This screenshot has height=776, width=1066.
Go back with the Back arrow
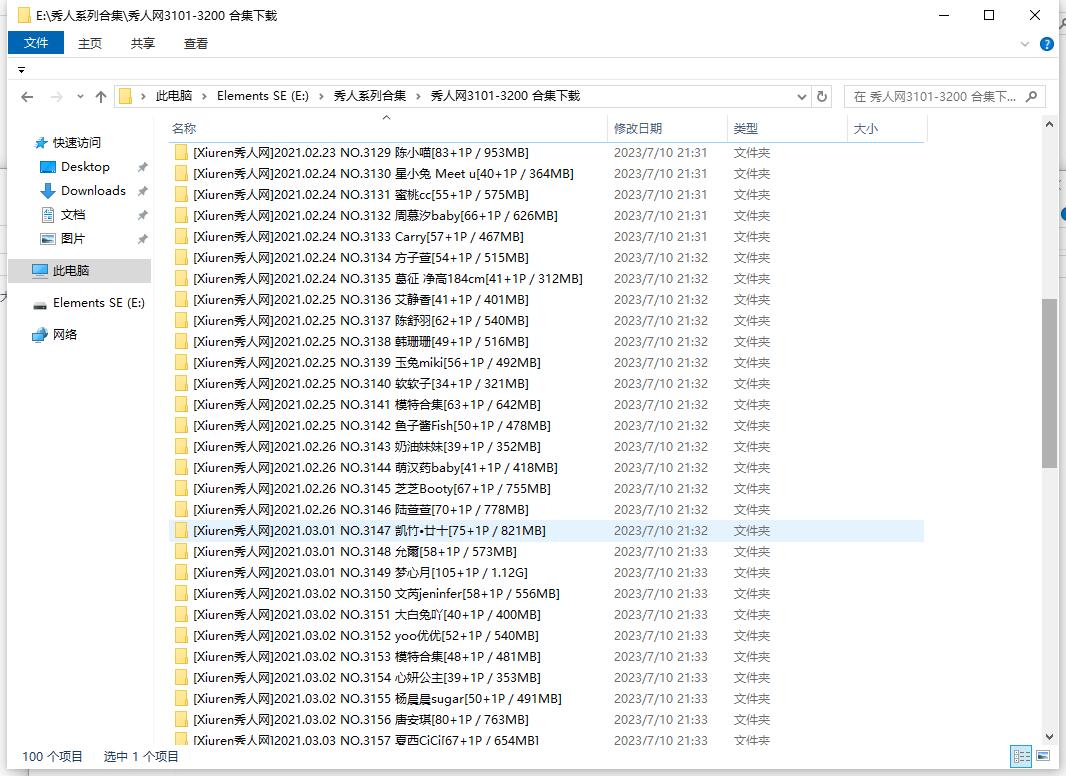pyautogui.click(x=27, y=97)
